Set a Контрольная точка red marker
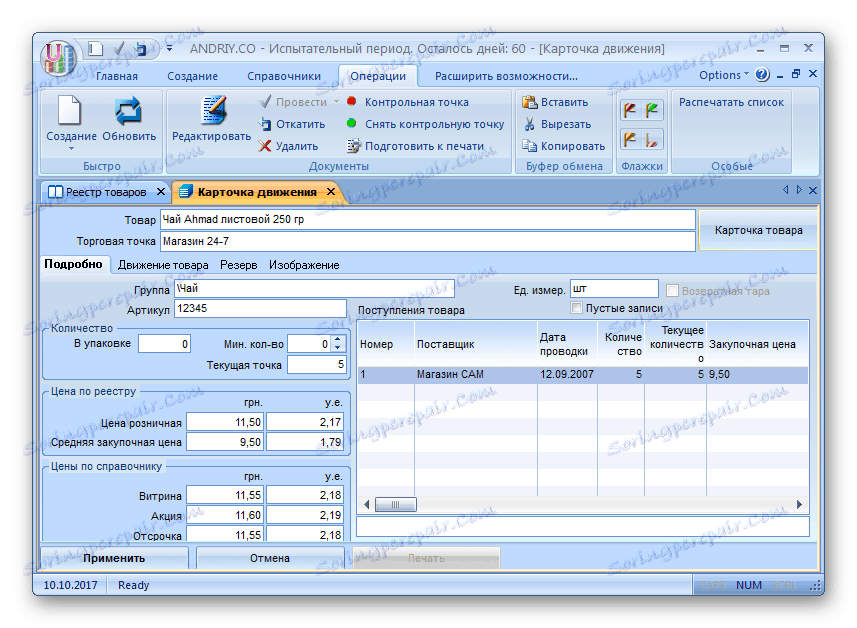The height and width of the screenshot is (628, 857). (x=352, y=102)
